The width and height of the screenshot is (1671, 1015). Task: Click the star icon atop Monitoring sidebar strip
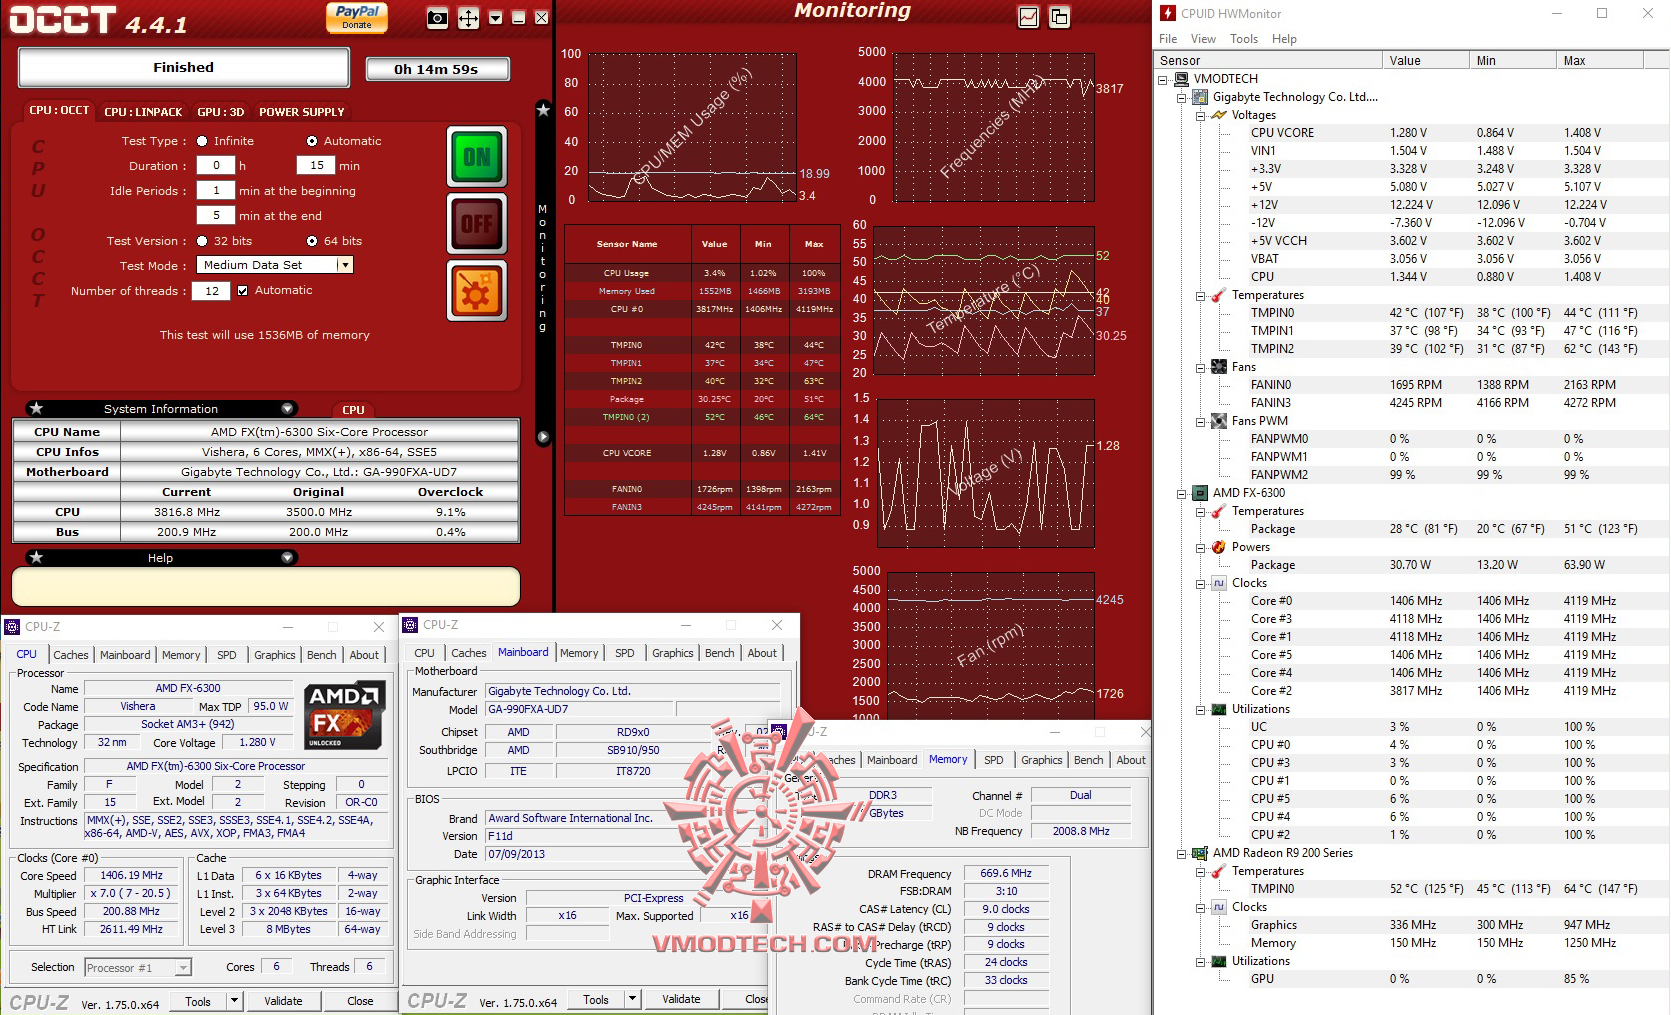click(543, 110)
